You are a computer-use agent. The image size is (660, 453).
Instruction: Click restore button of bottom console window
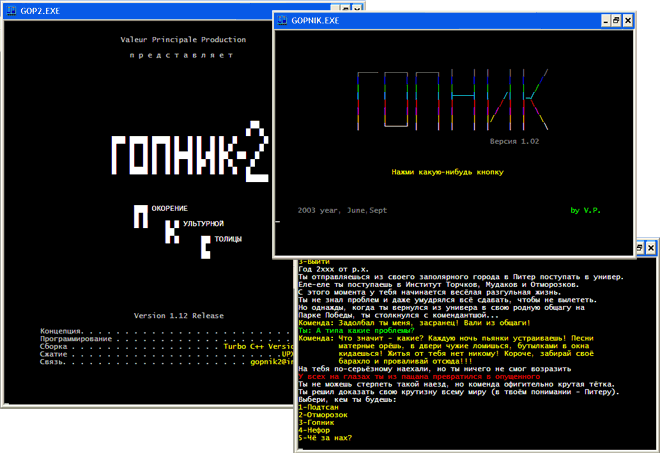(639, 248)
